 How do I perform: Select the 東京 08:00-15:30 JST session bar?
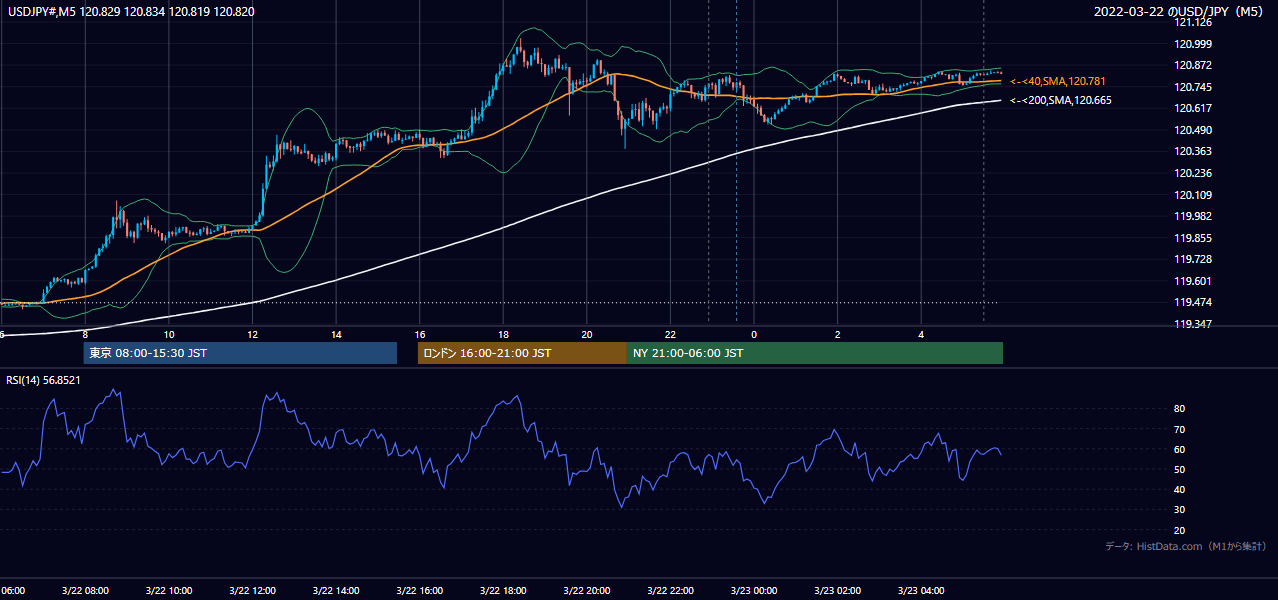[240, 353]
